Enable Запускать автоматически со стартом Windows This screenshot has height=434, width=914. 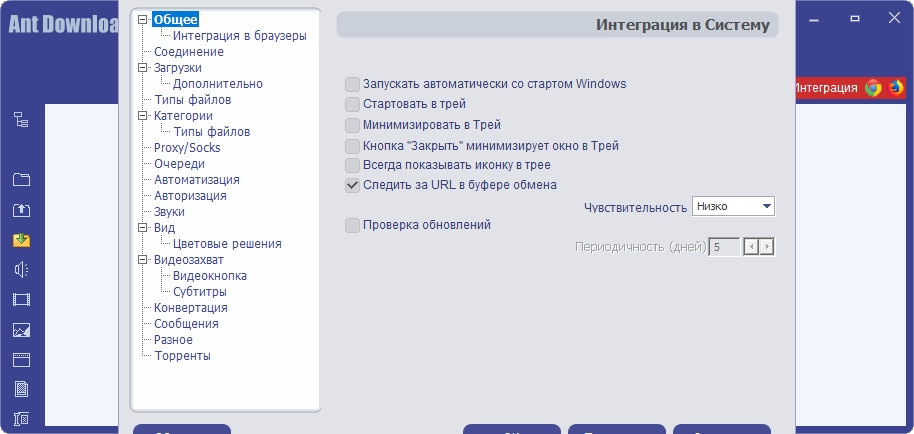(352, 84)
